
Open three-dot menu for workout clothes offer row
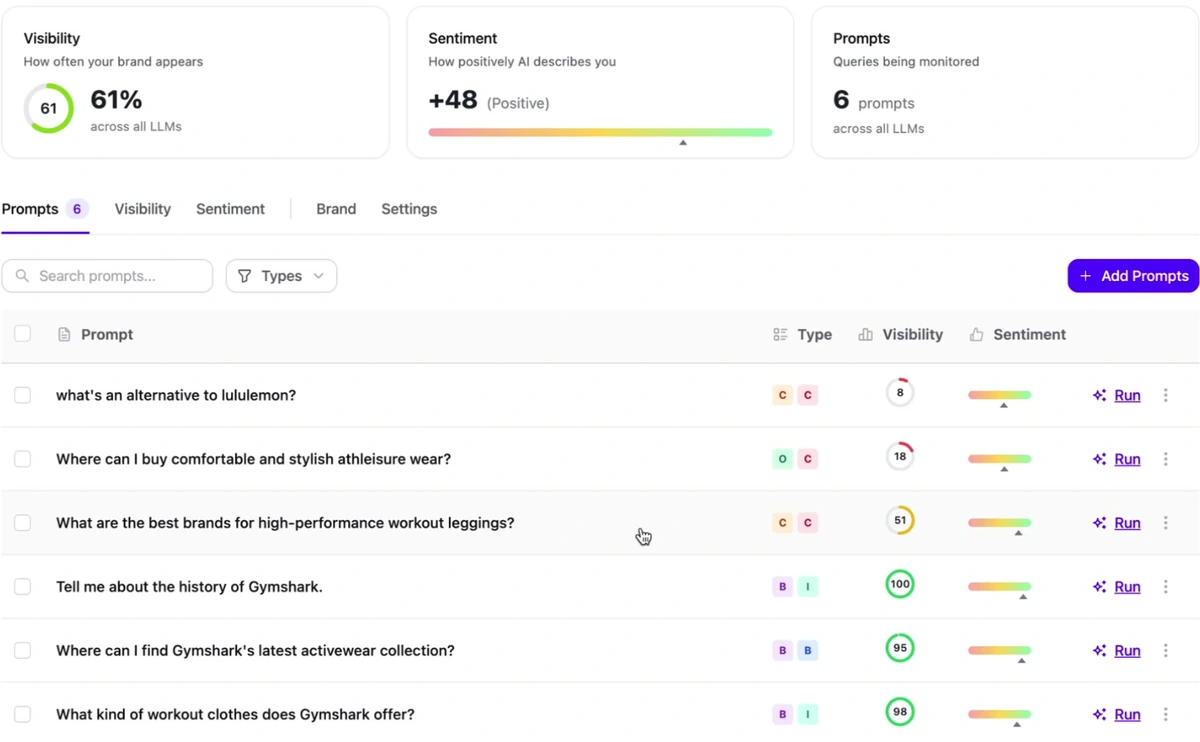(x=1165, y=715)
